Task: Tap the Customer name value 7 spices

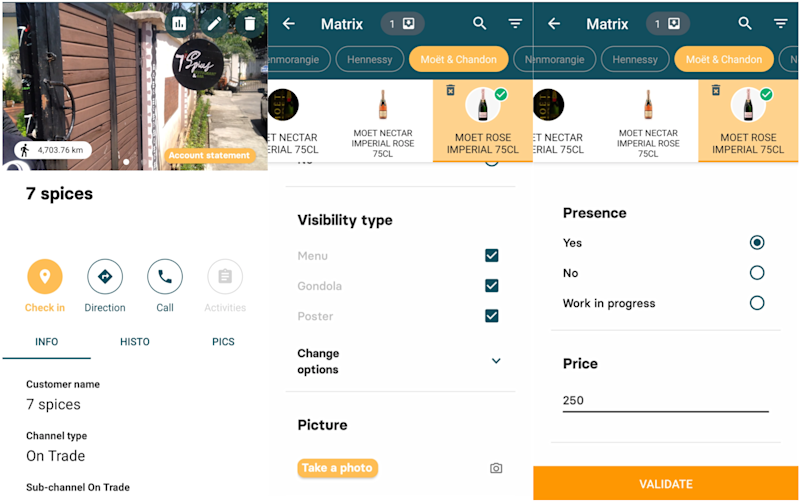Action: tap(53, 405)
